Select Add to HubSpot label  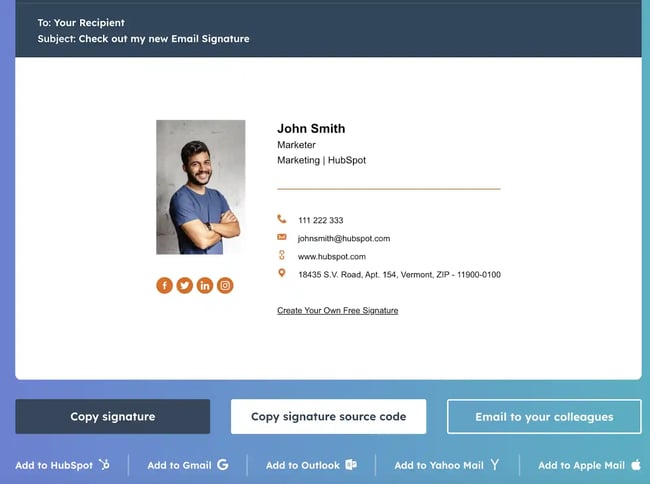click(54, 465)
